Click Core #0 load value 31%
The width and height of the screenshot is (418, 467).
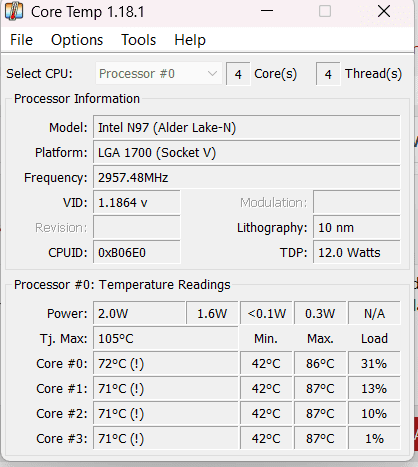tap(374, 364)
